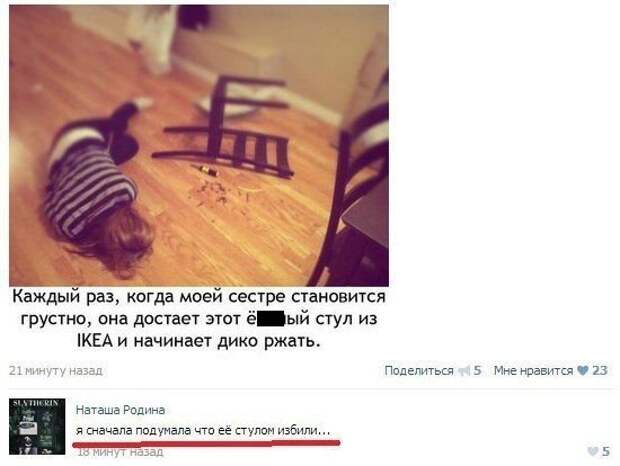The height and width of the screenshot is (466, 620).
Task: Click the red underline below the comment
Action: pyautogui.click(x=206, y=444)
